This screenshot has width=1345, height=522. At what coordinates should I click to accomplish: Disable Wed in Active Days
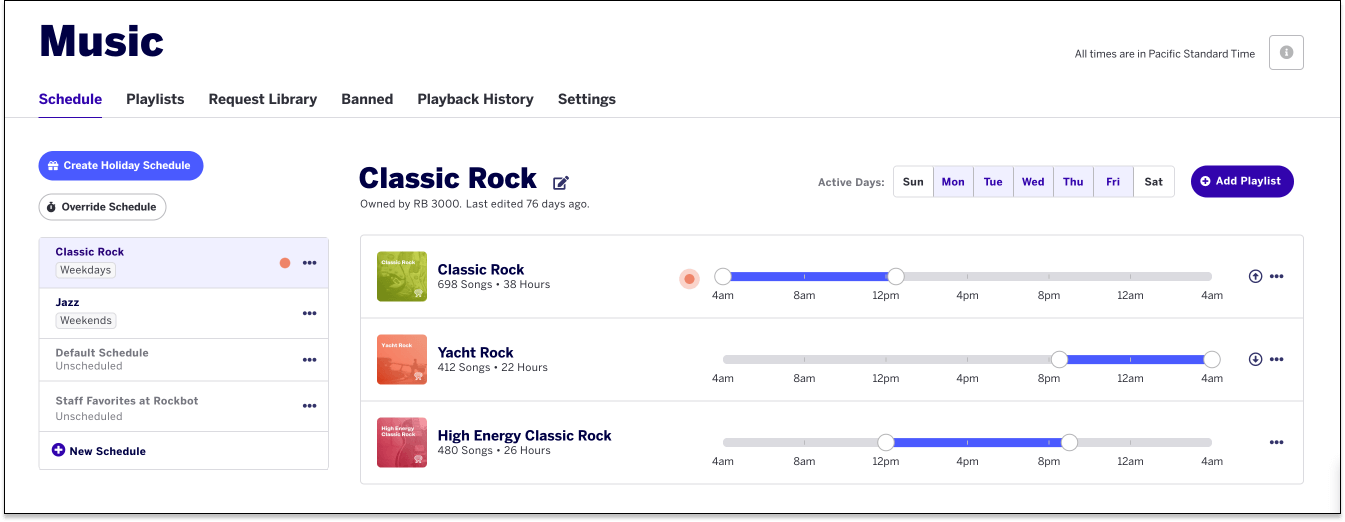(x=1033, y=182)
